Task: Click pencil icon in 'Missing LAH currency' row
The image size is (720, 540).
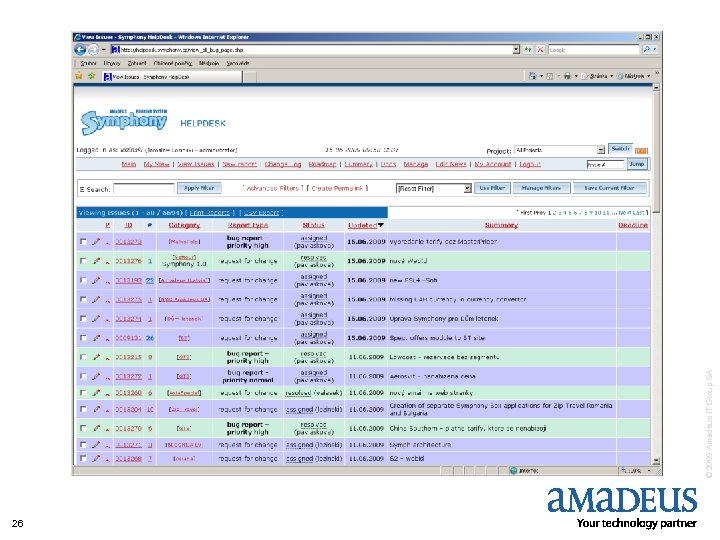Action: click(x=96, y=299)
